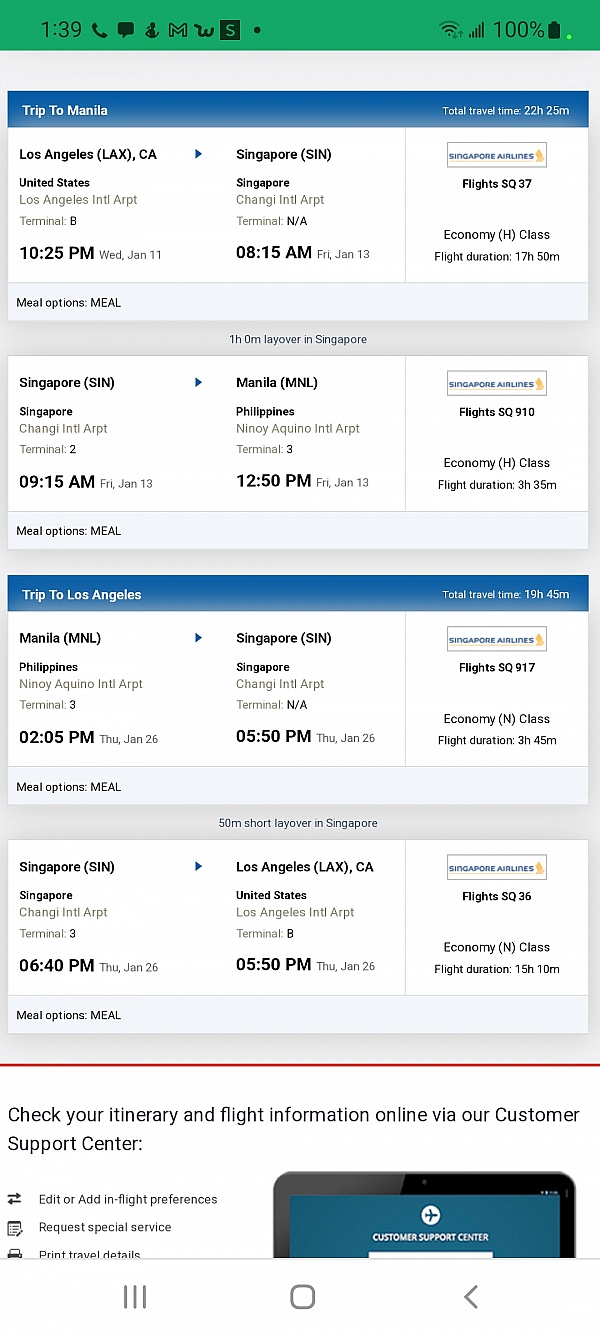Screen dimensions: 600x1333
Task: Click the Singapore Airlines logo for flight SQ 917
Action: [x=497, y=638]
